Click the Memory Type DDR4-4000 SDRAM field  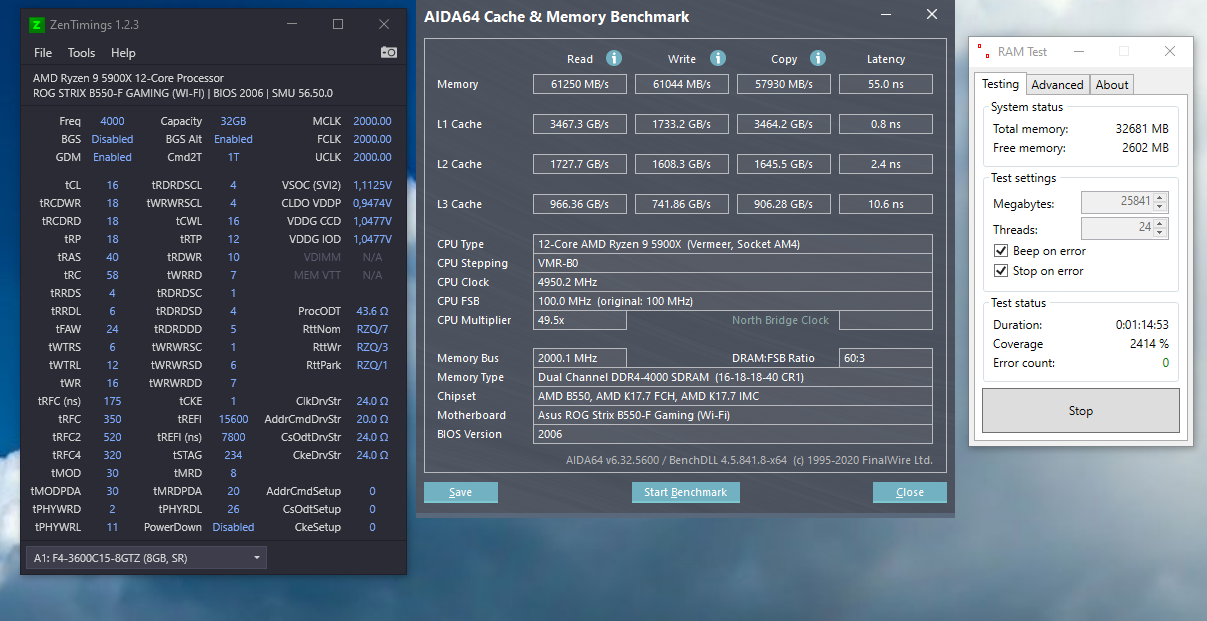733,377
